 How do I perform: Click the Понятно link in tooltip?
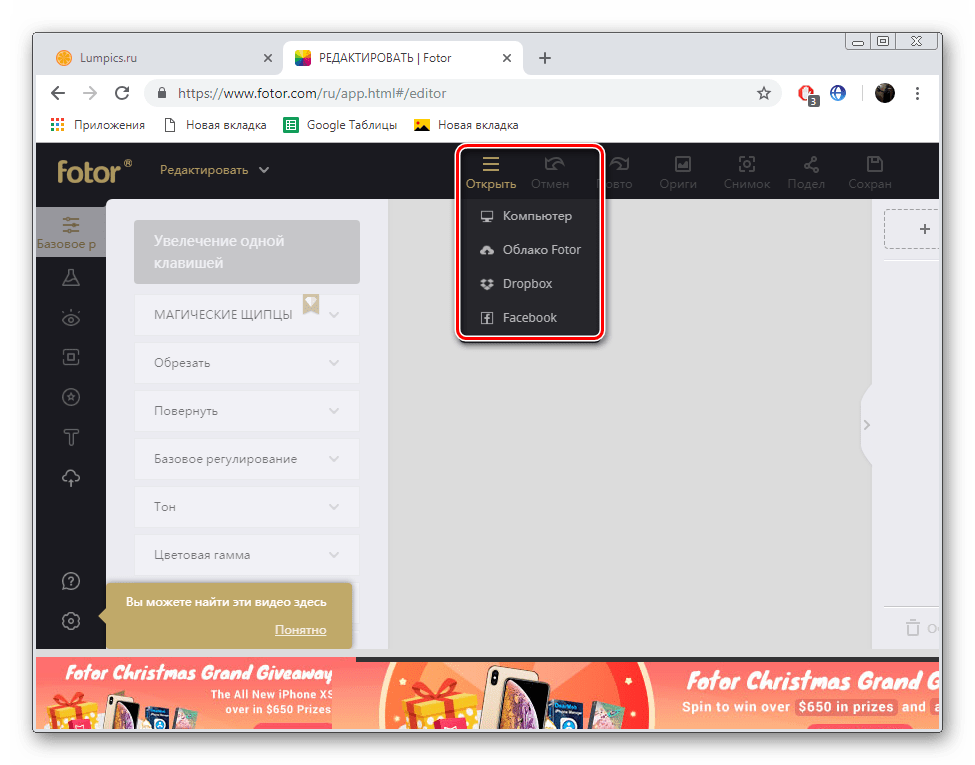[300, 630]
